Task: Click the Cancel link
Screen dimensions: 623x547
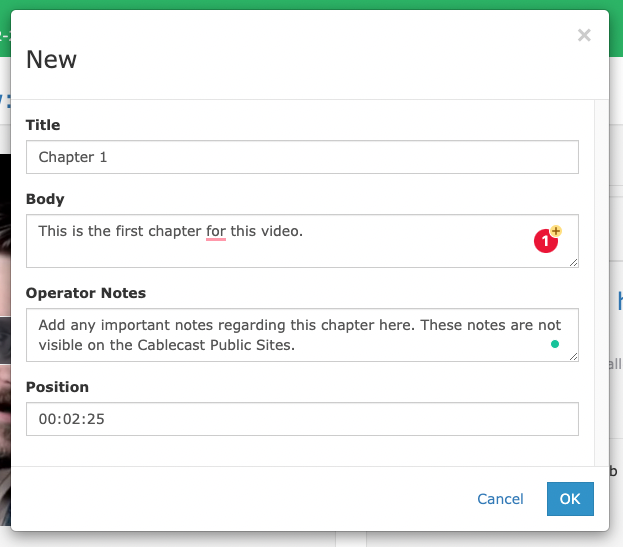Action: (500, 499)
